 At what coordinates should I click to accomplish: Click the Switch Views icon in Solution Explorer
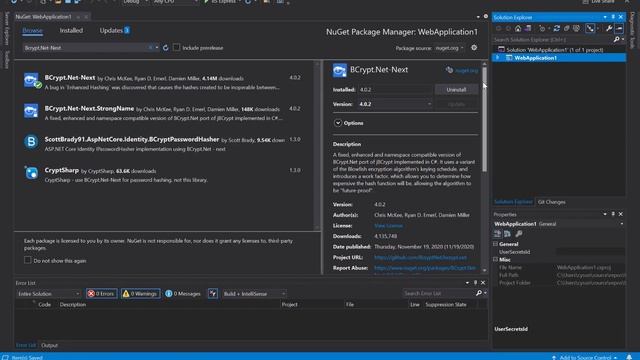coord(528,28)
